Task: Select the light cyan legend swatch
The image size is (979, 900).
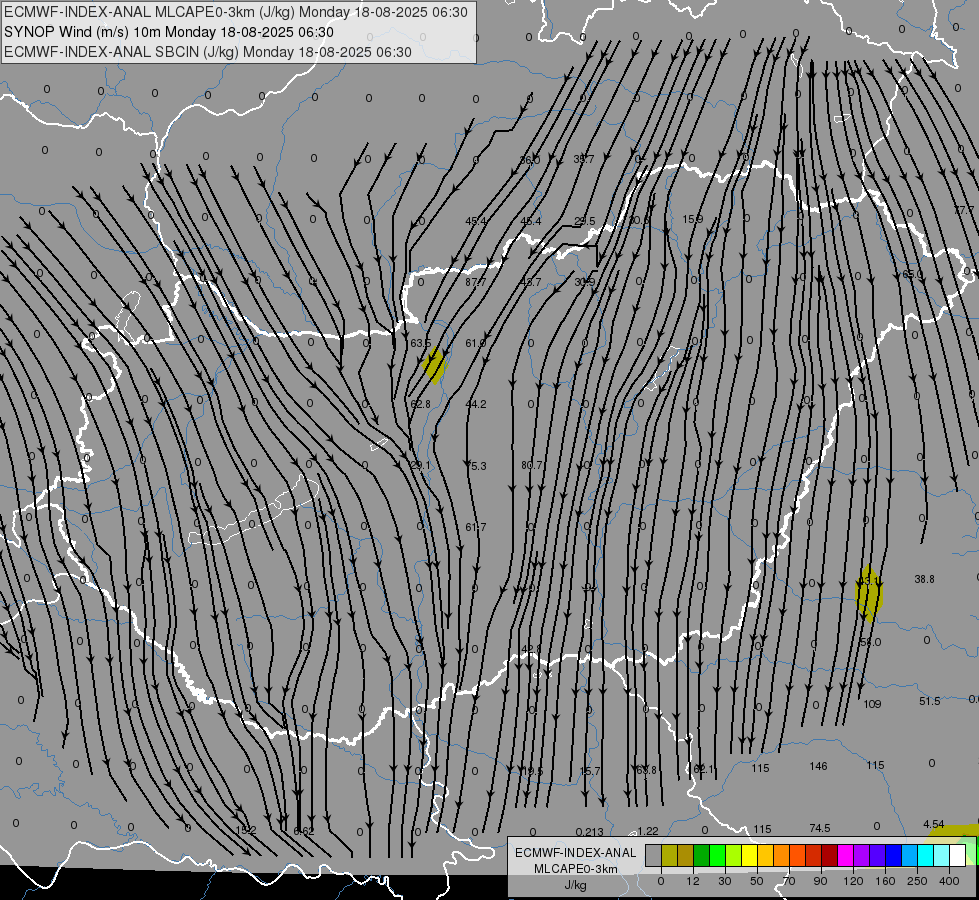Action: click(x=942, y=855)
